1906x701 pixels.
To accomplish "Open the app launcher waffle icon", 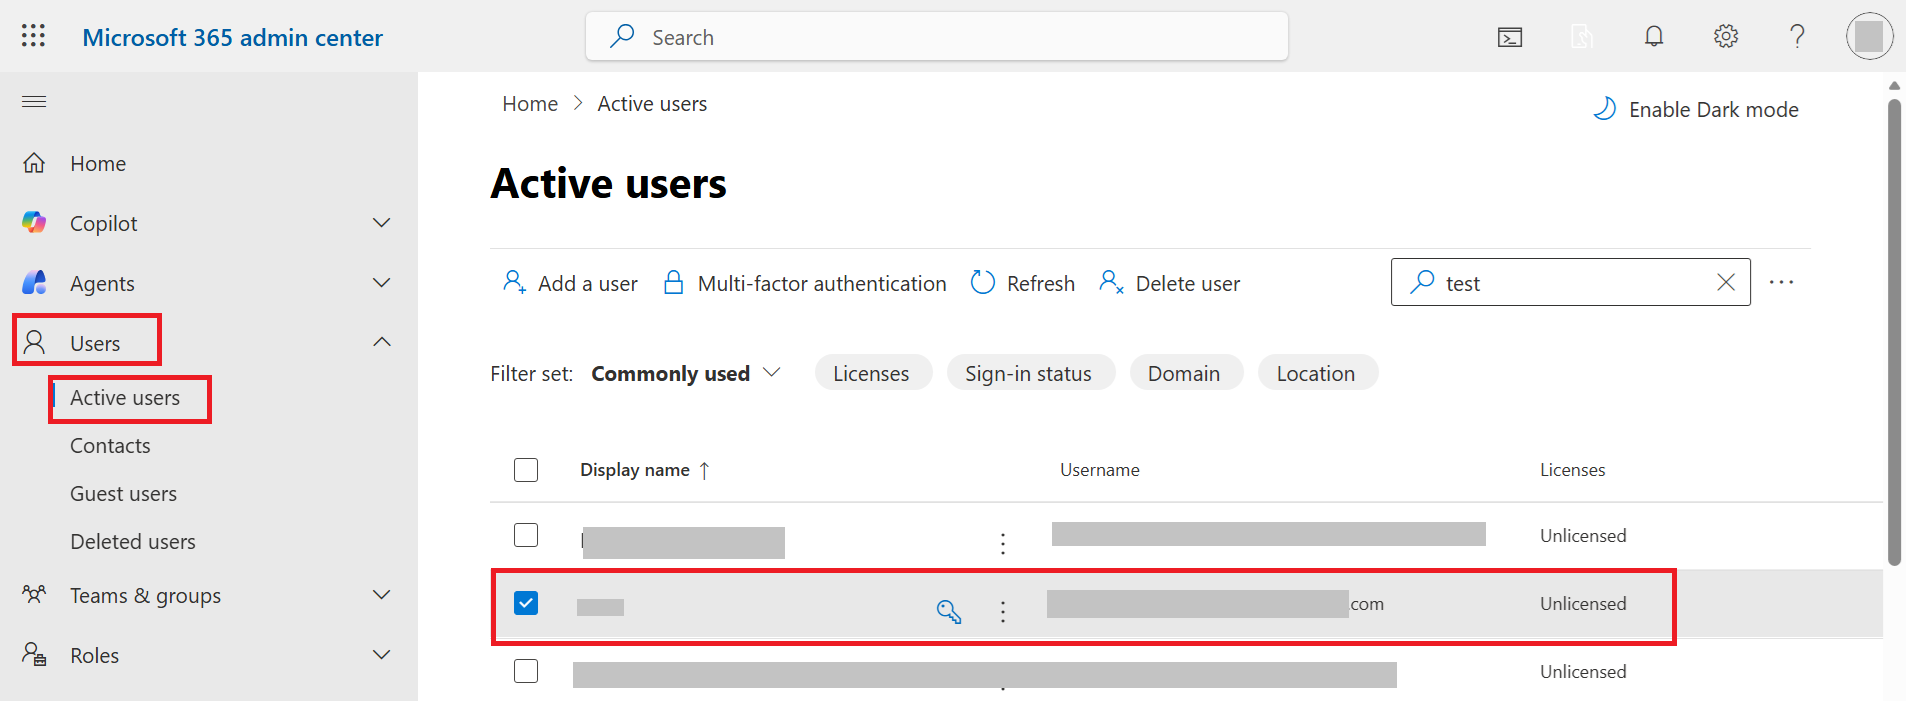I will click(33, 36).
